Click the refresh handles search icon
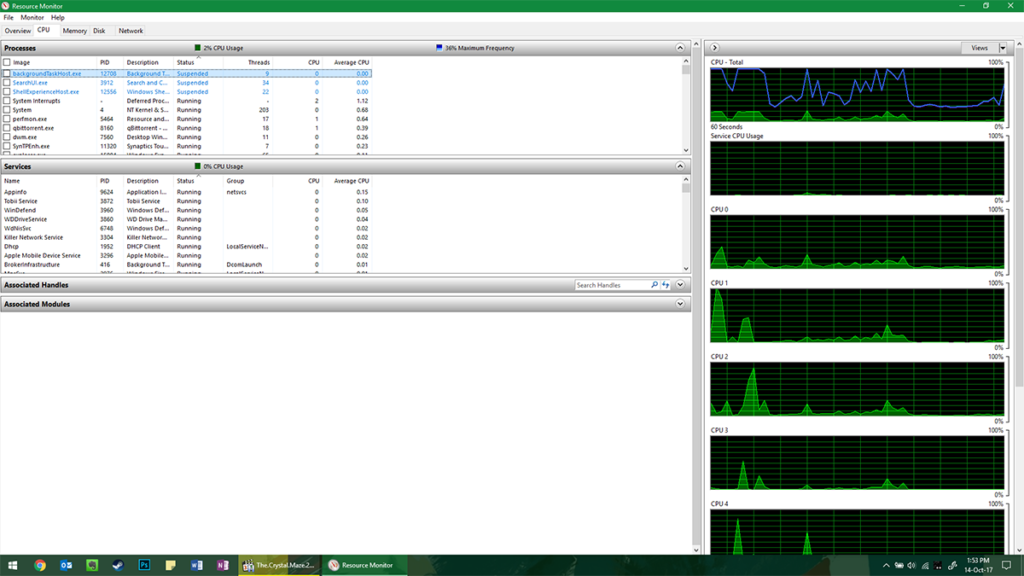1024x576 pixels. (665, 285)
